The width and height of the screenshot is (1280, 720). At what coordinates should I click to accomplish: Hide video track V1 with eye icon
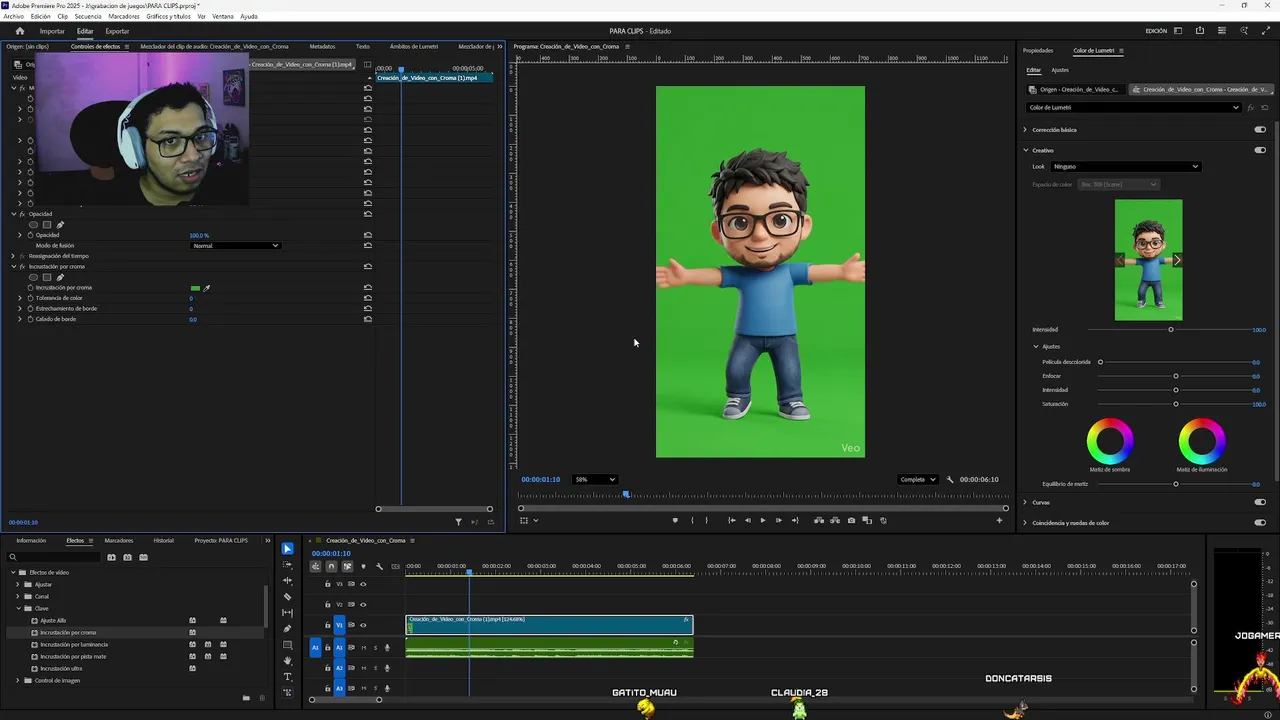pos(363,625)
